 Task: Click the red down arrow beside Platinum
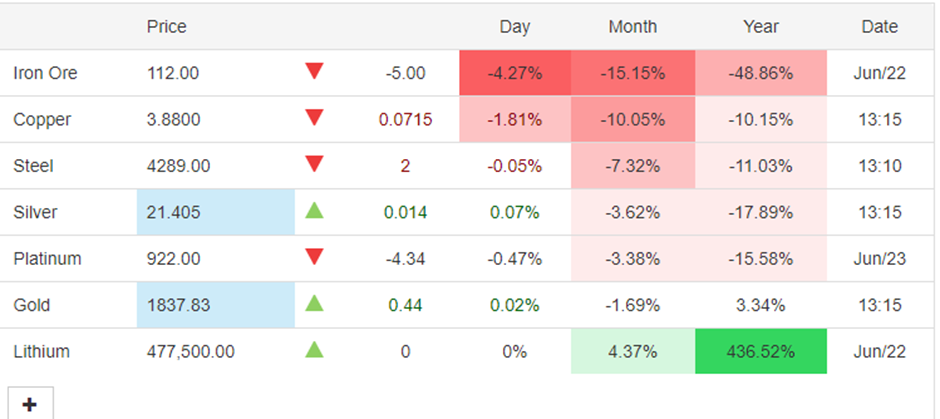tap(315, 257)
